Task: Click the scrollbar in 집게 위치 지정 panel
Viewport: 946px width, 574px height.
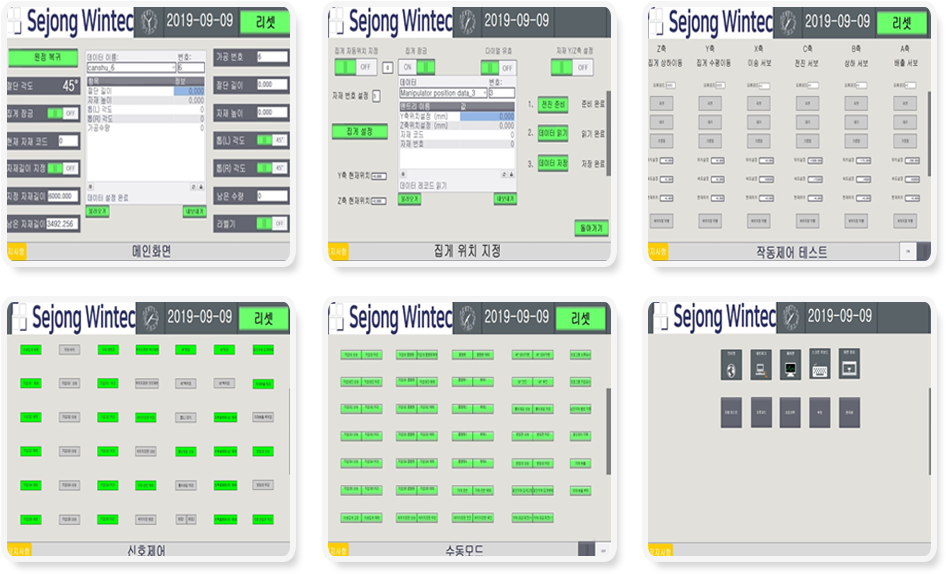Action: tap(607, 135)
